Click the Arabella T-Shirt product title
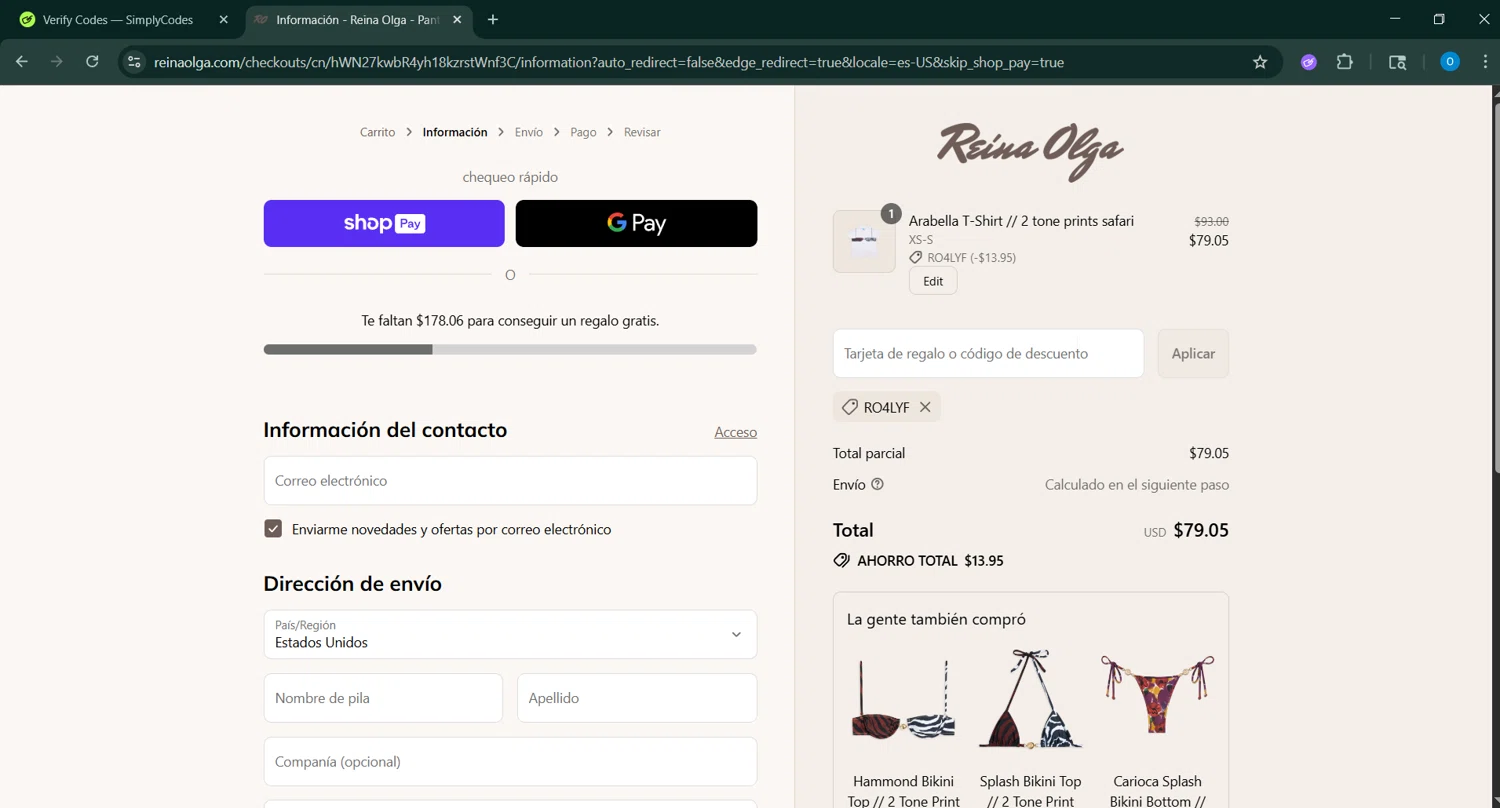The image size is (1500, 808). pos(1021,221)
